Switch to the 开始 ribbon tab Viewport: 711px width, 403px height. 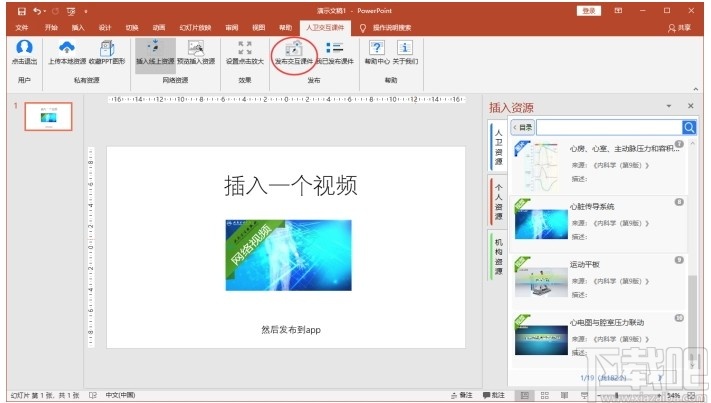click(x=51, y=28)
